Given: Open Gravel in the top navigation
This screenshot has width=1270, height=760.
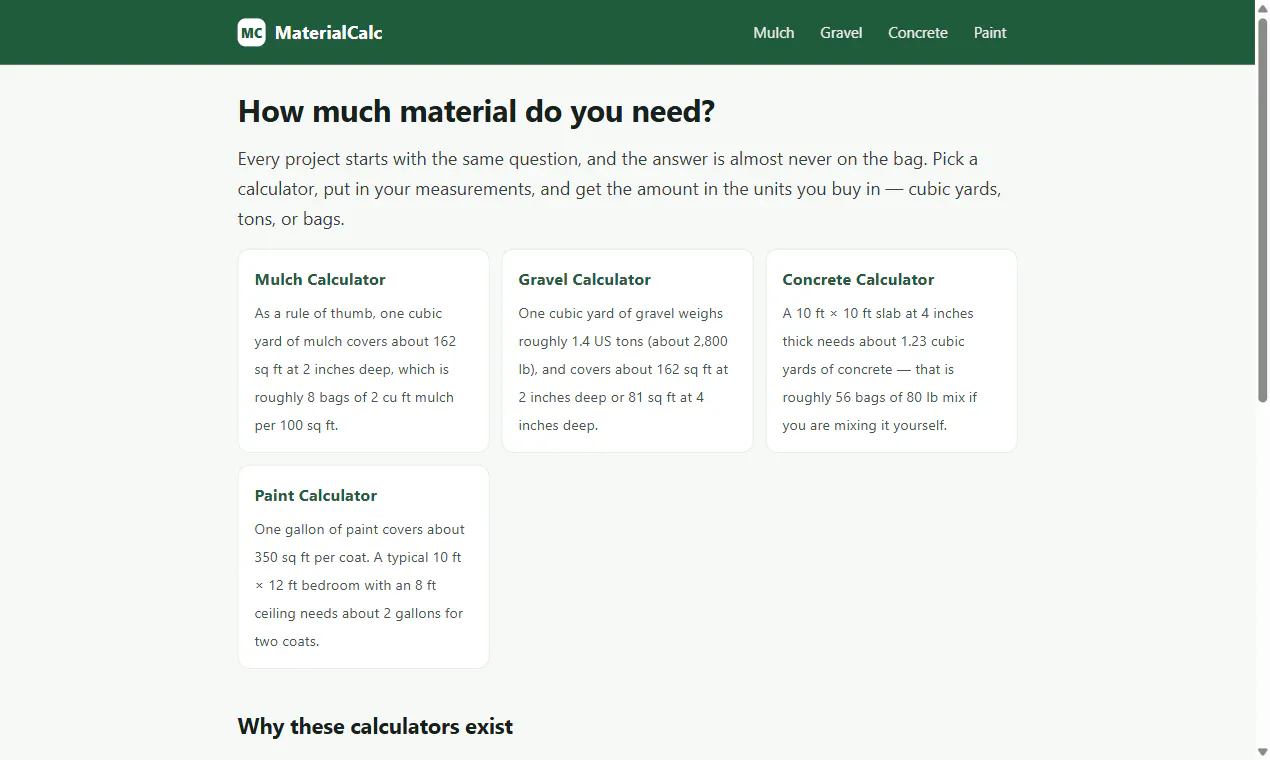Looking at the screenshot, I should 841,33.
